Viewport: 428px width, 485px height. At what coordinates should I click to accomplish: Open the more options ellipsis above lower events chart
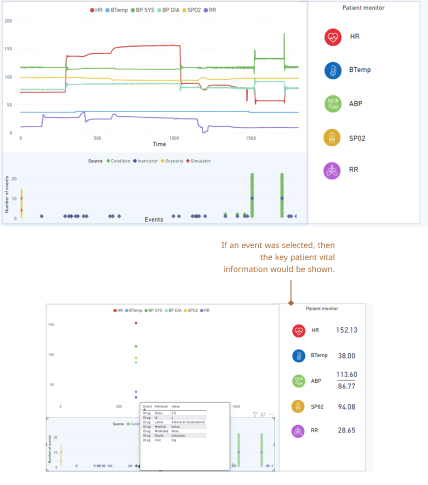click(x=271, y=414)
